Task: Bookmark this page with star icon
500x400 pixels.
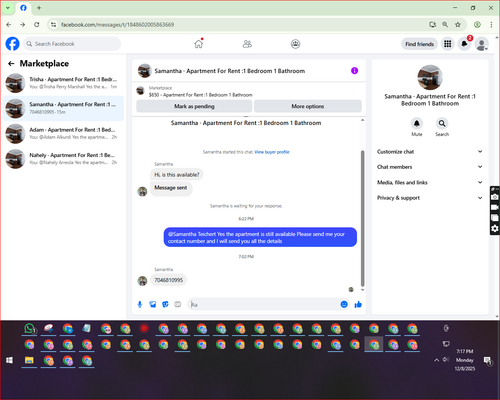Action: [x=458, y=25]
